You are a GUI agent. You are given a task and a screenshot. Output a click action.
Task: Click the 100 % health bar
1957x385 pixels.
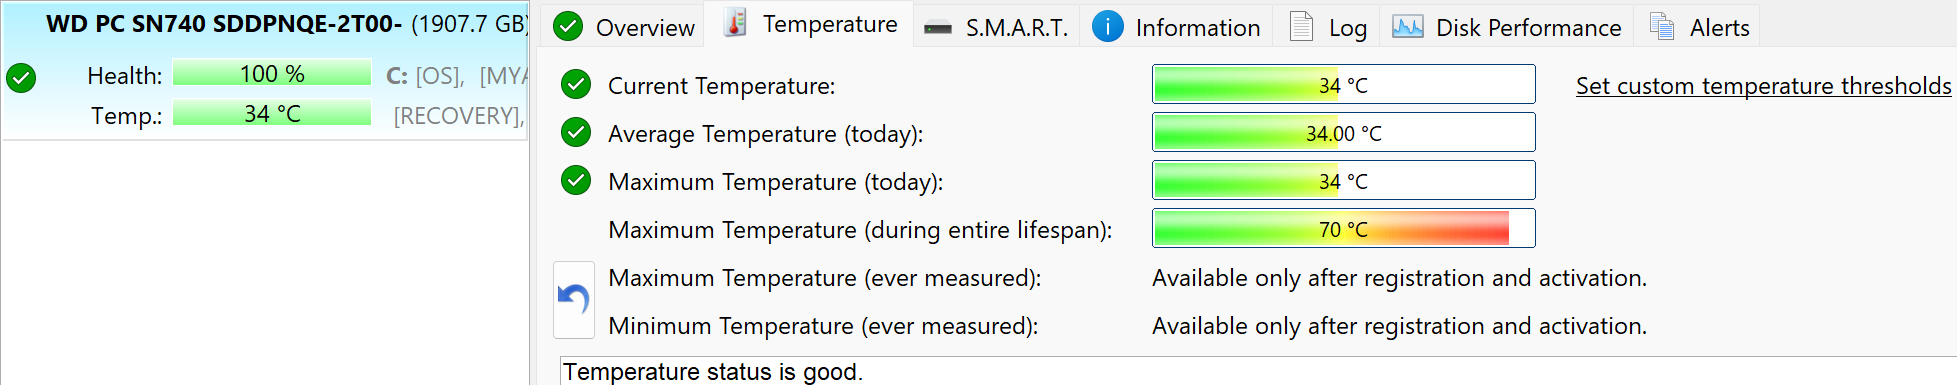tap(272, 73)
